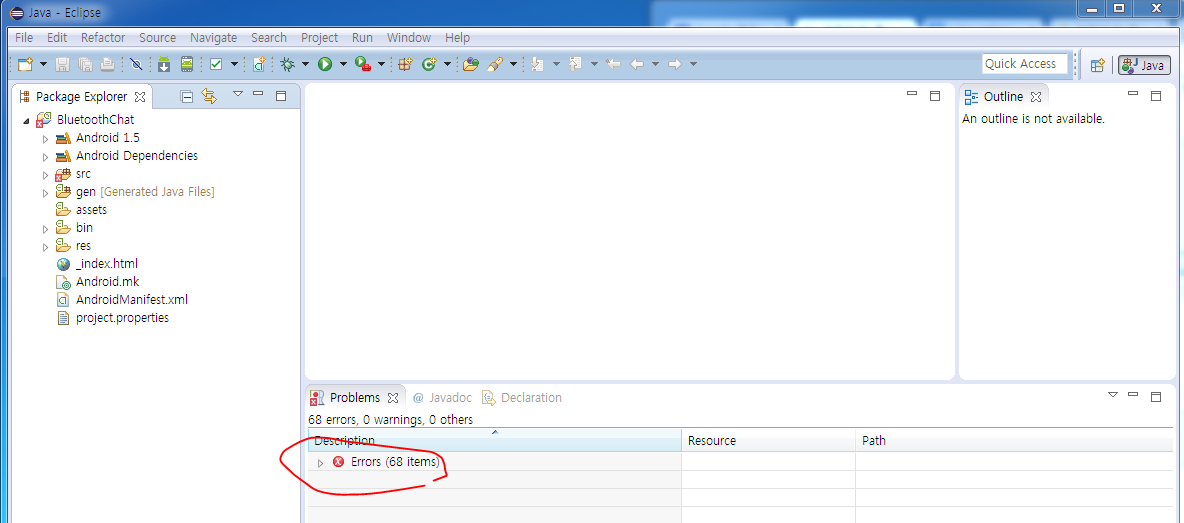
Task: Collapse the BluetoothChat project node
Action: tap(26, 120)
